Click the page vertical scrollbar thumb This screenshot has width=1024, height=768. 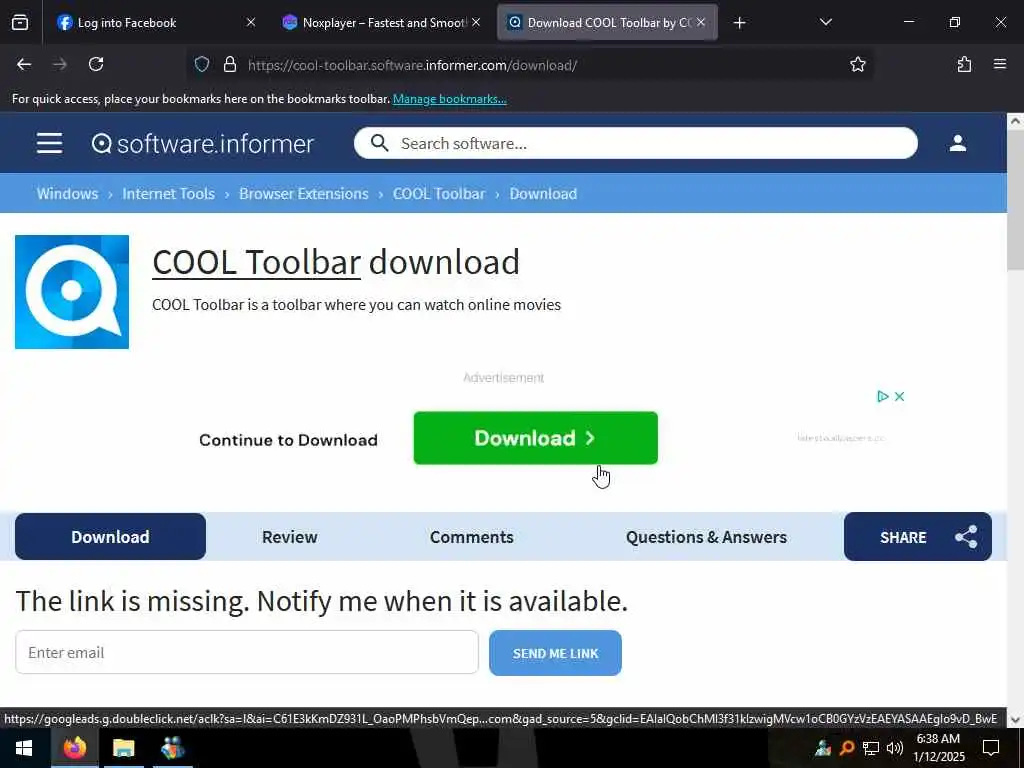1015,200
